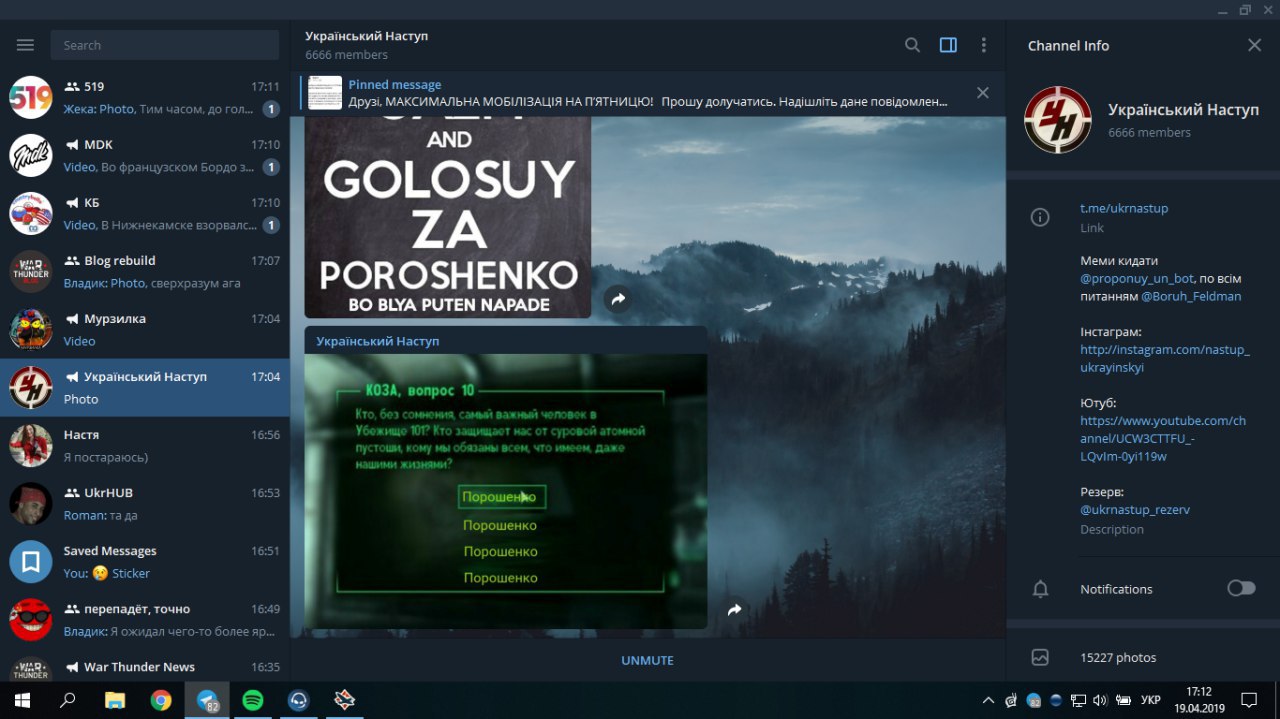Click the Notifications bell icon
Image resolution: width=1280 pixels, height=719 pixels.
tap(1040, 589)
